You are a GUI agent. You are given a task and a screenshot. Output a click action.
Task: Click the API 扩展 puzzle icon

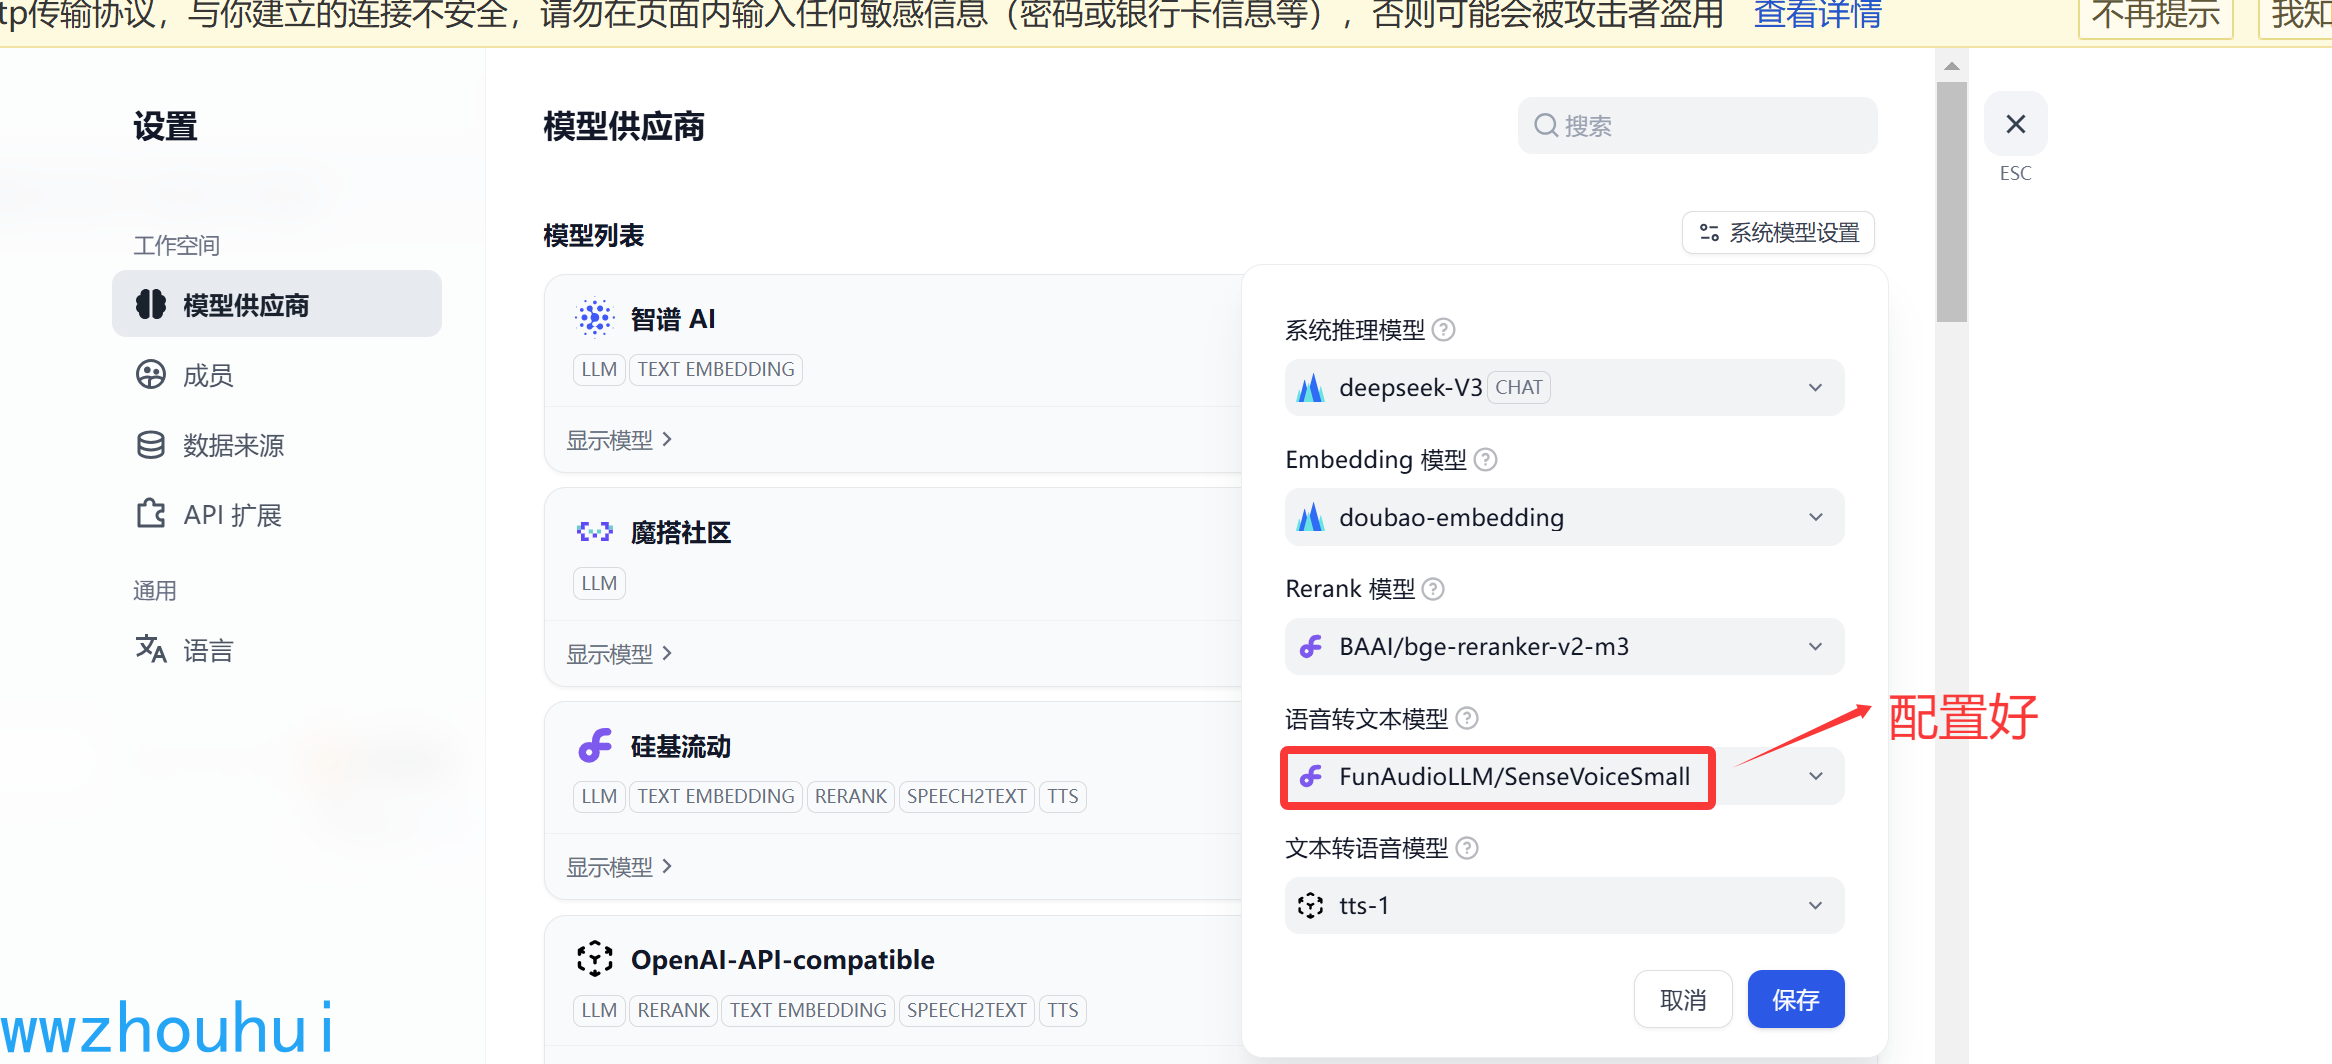point(151,514)
